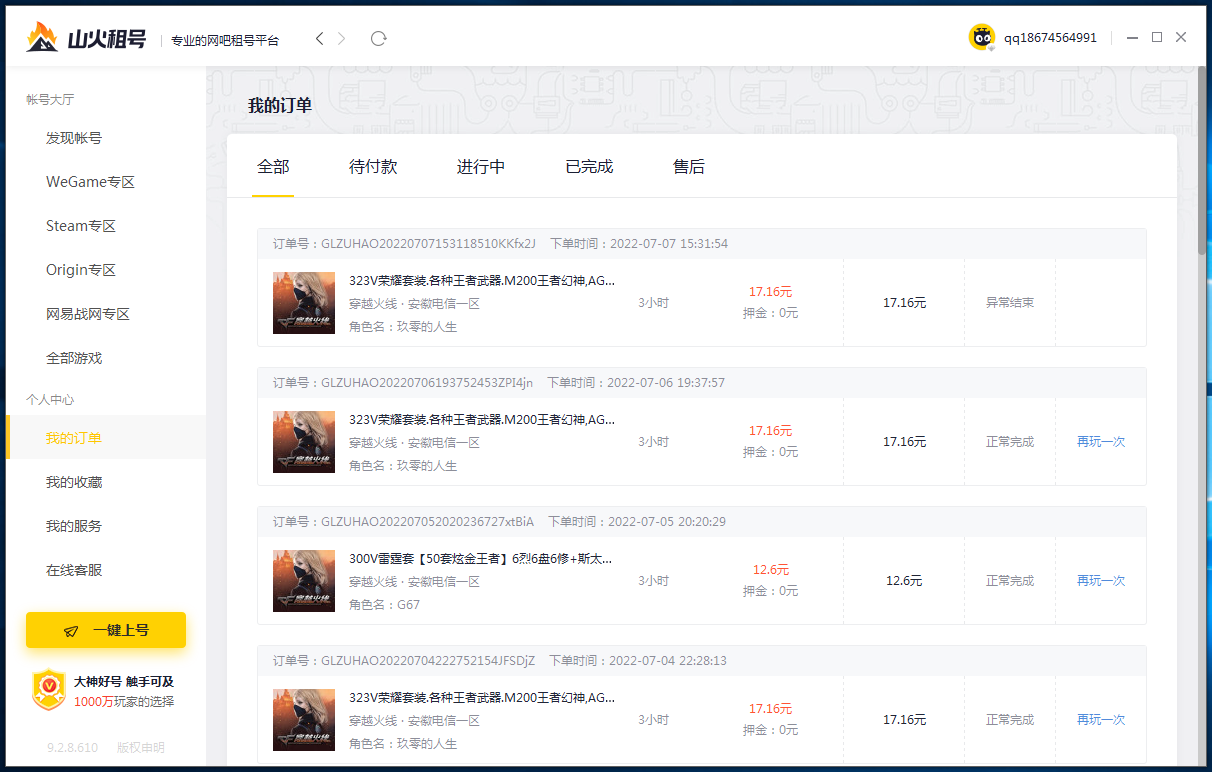
Task: Click the 大神好号 触手可及 promo banner
Action: 104,691
